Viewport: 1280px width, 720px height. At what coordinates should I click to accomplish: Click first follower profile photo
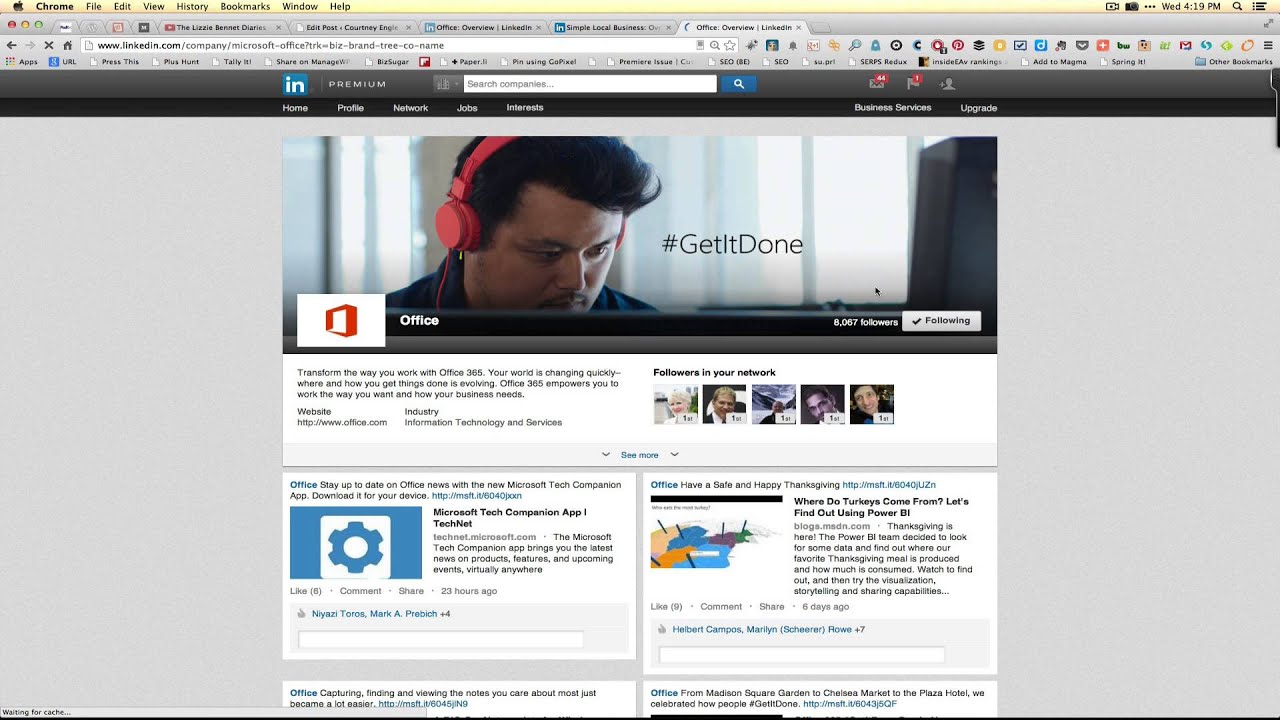[x=675, y=405]
